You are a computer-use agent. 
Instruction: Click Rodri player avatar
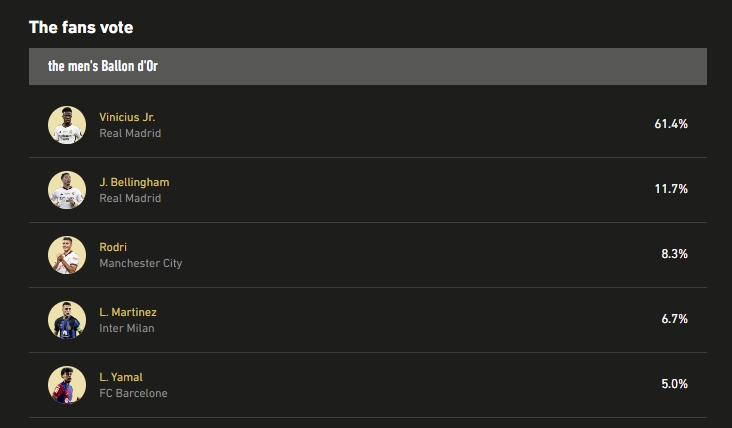67,255
